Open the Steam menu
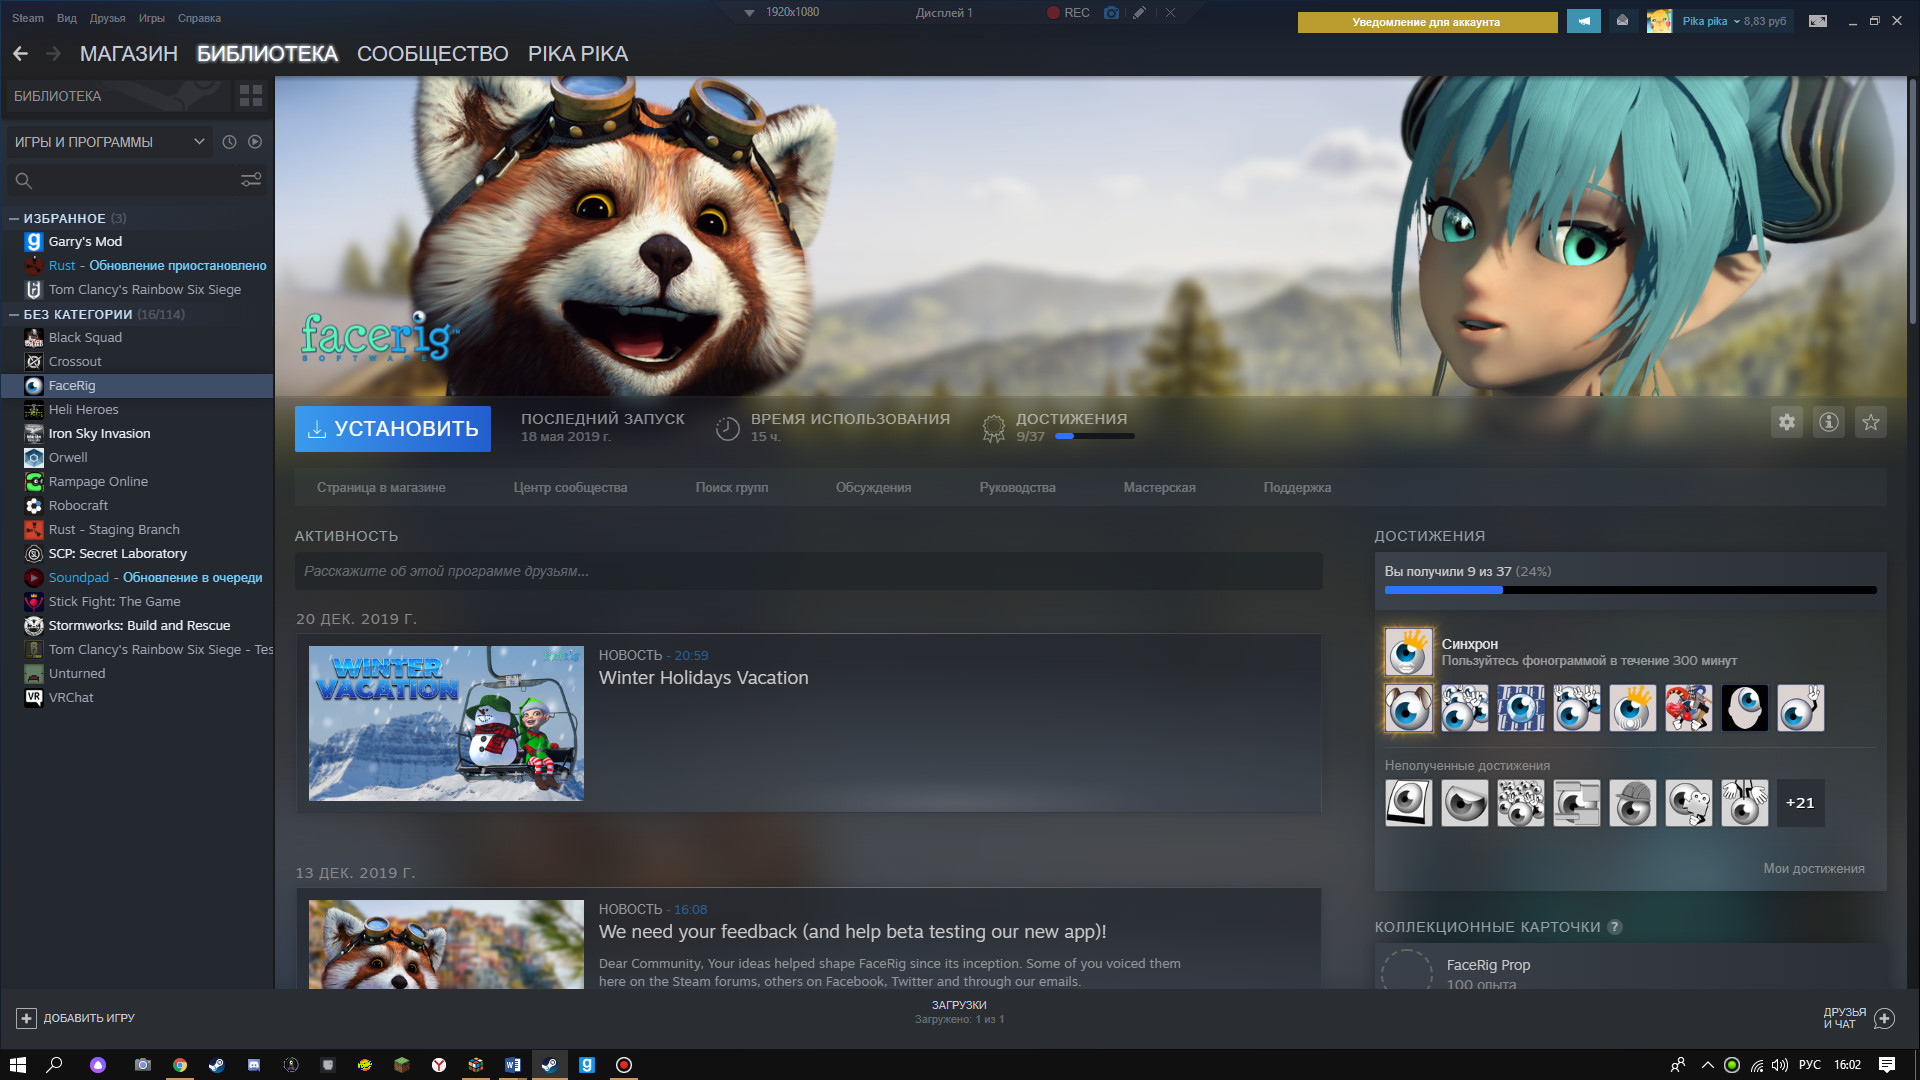The width and height of the screenshot is (1920, 1080). click(28, 18)
